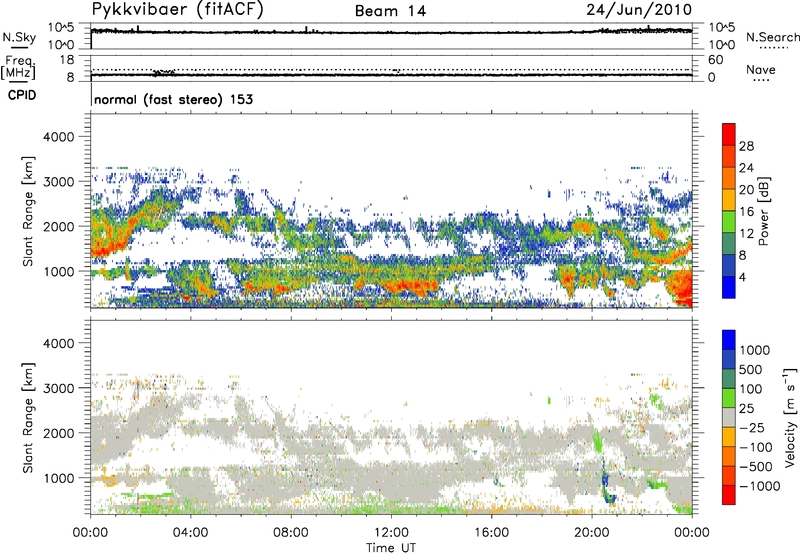Click the 'Freq. [MHz]' axis label
800x554 pixels.
pyautogui.click(x=19, y=67)
